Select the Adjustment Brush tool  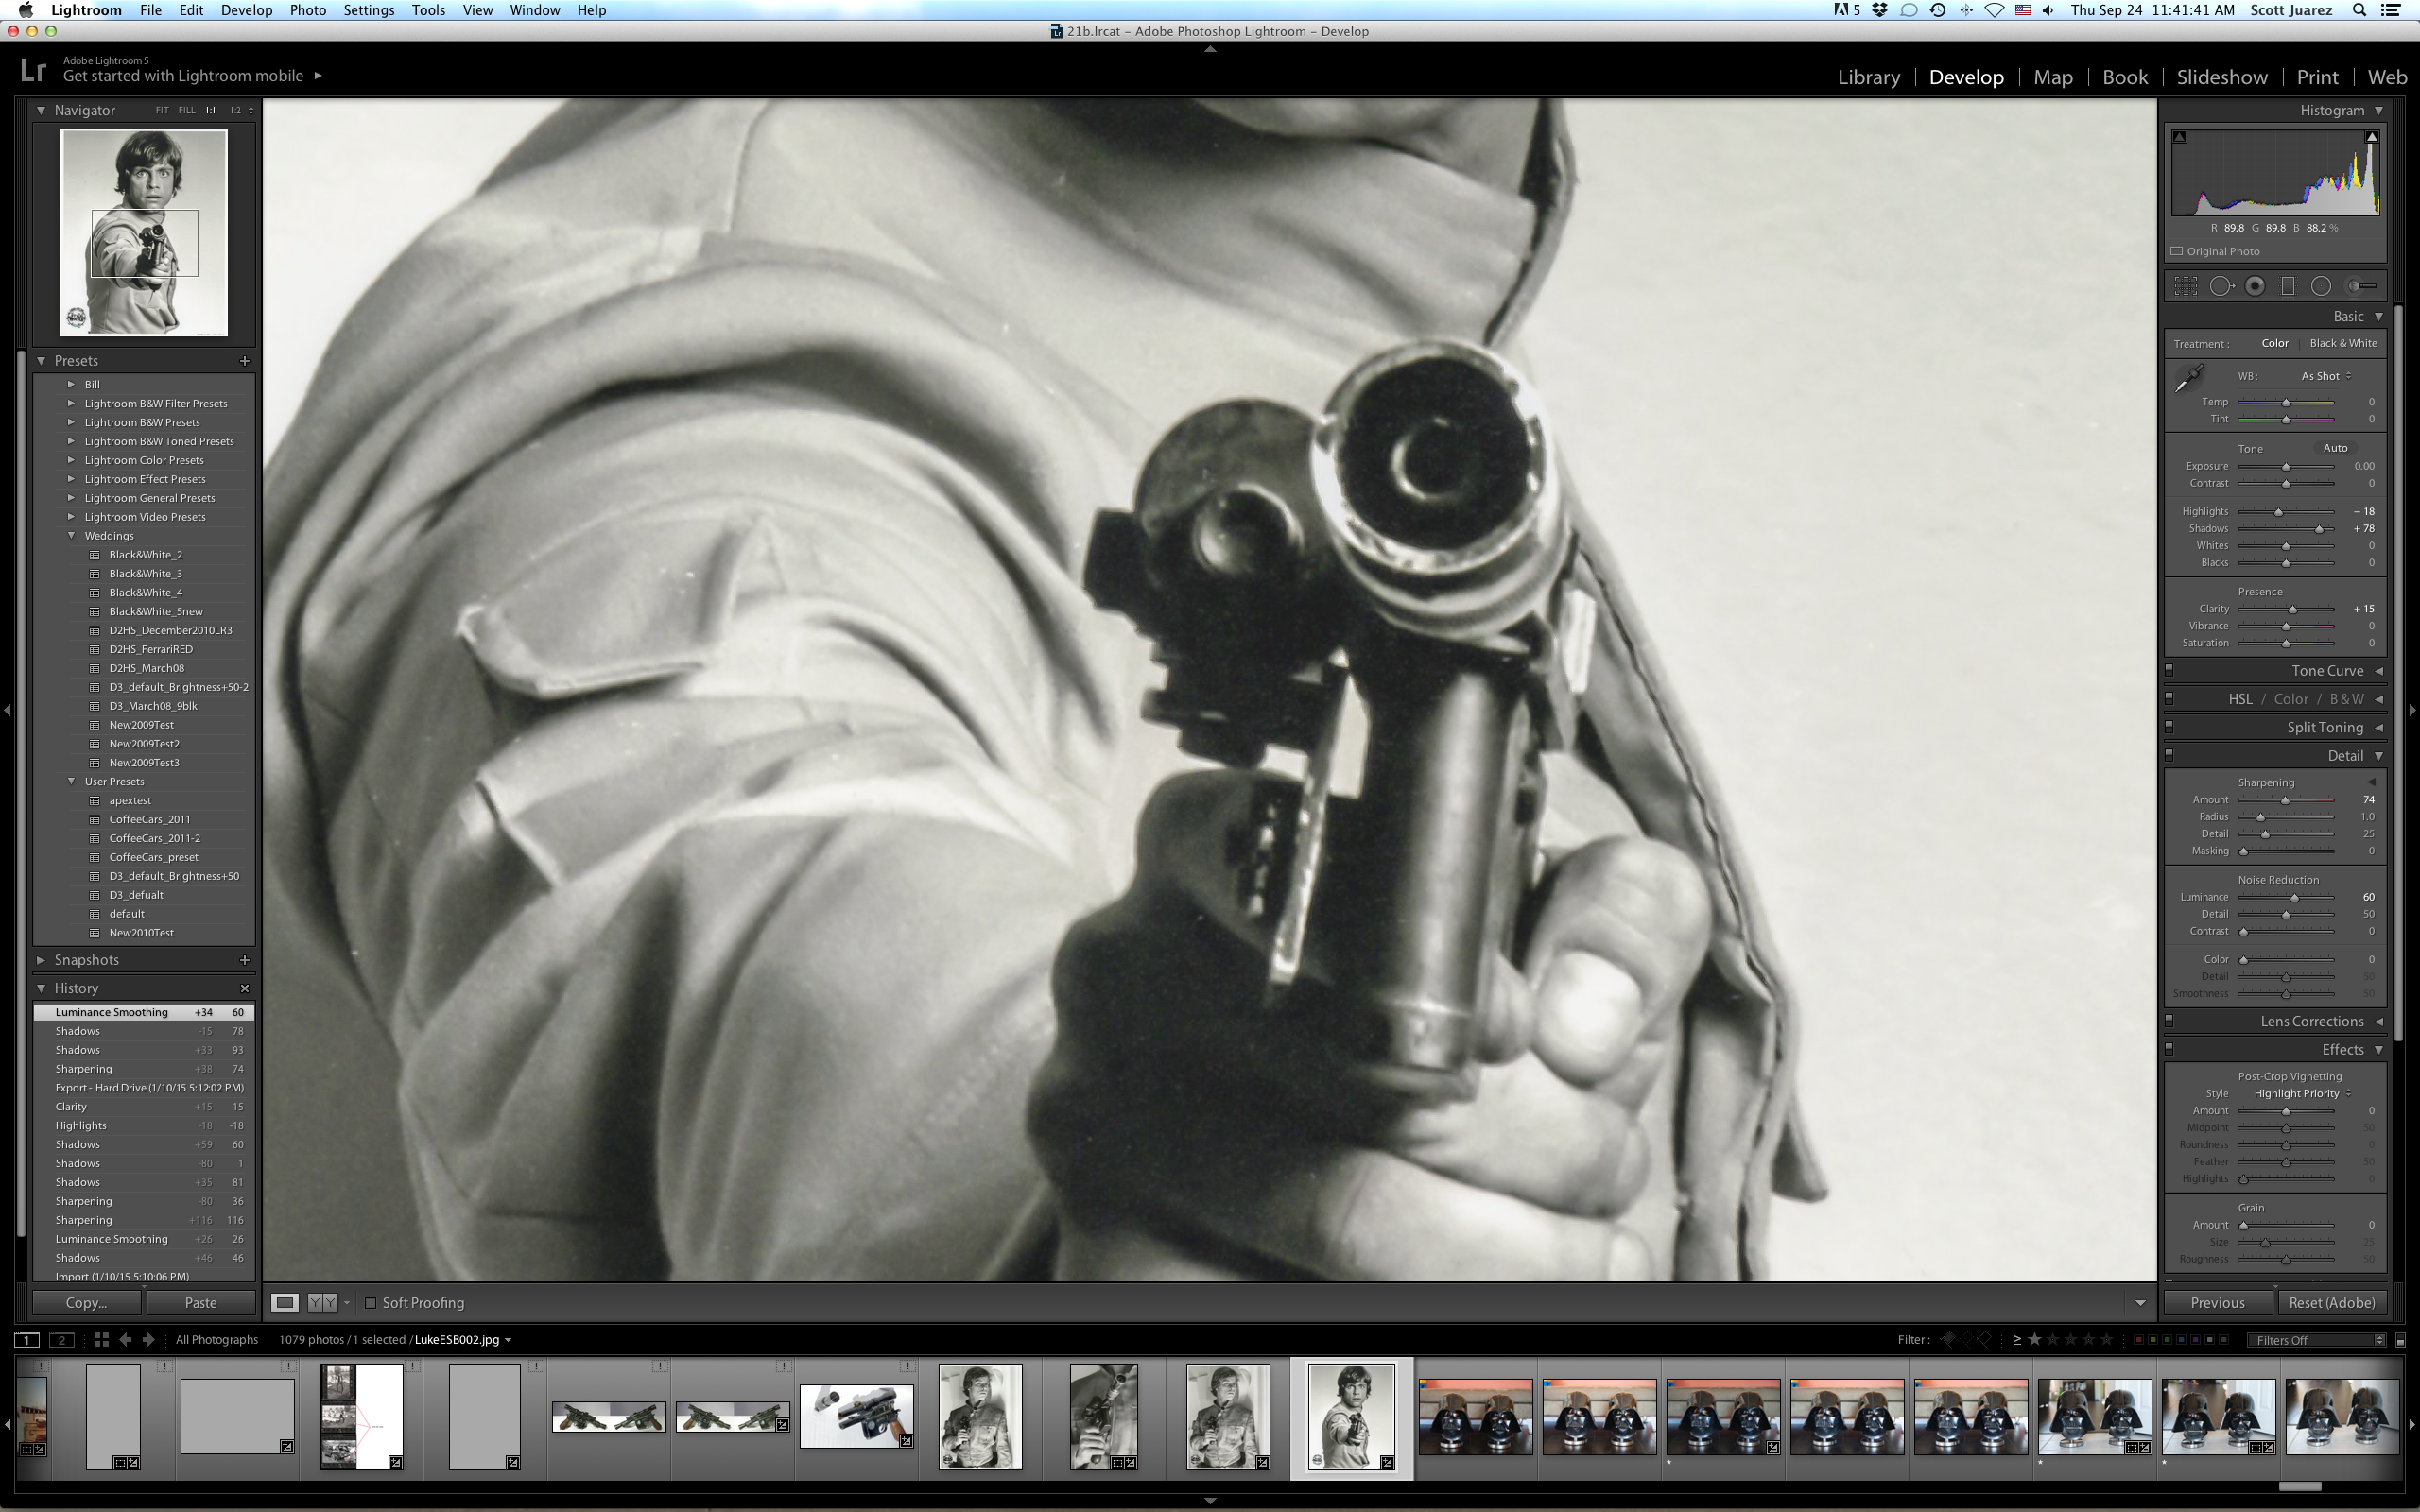(x=2362, y=286)
